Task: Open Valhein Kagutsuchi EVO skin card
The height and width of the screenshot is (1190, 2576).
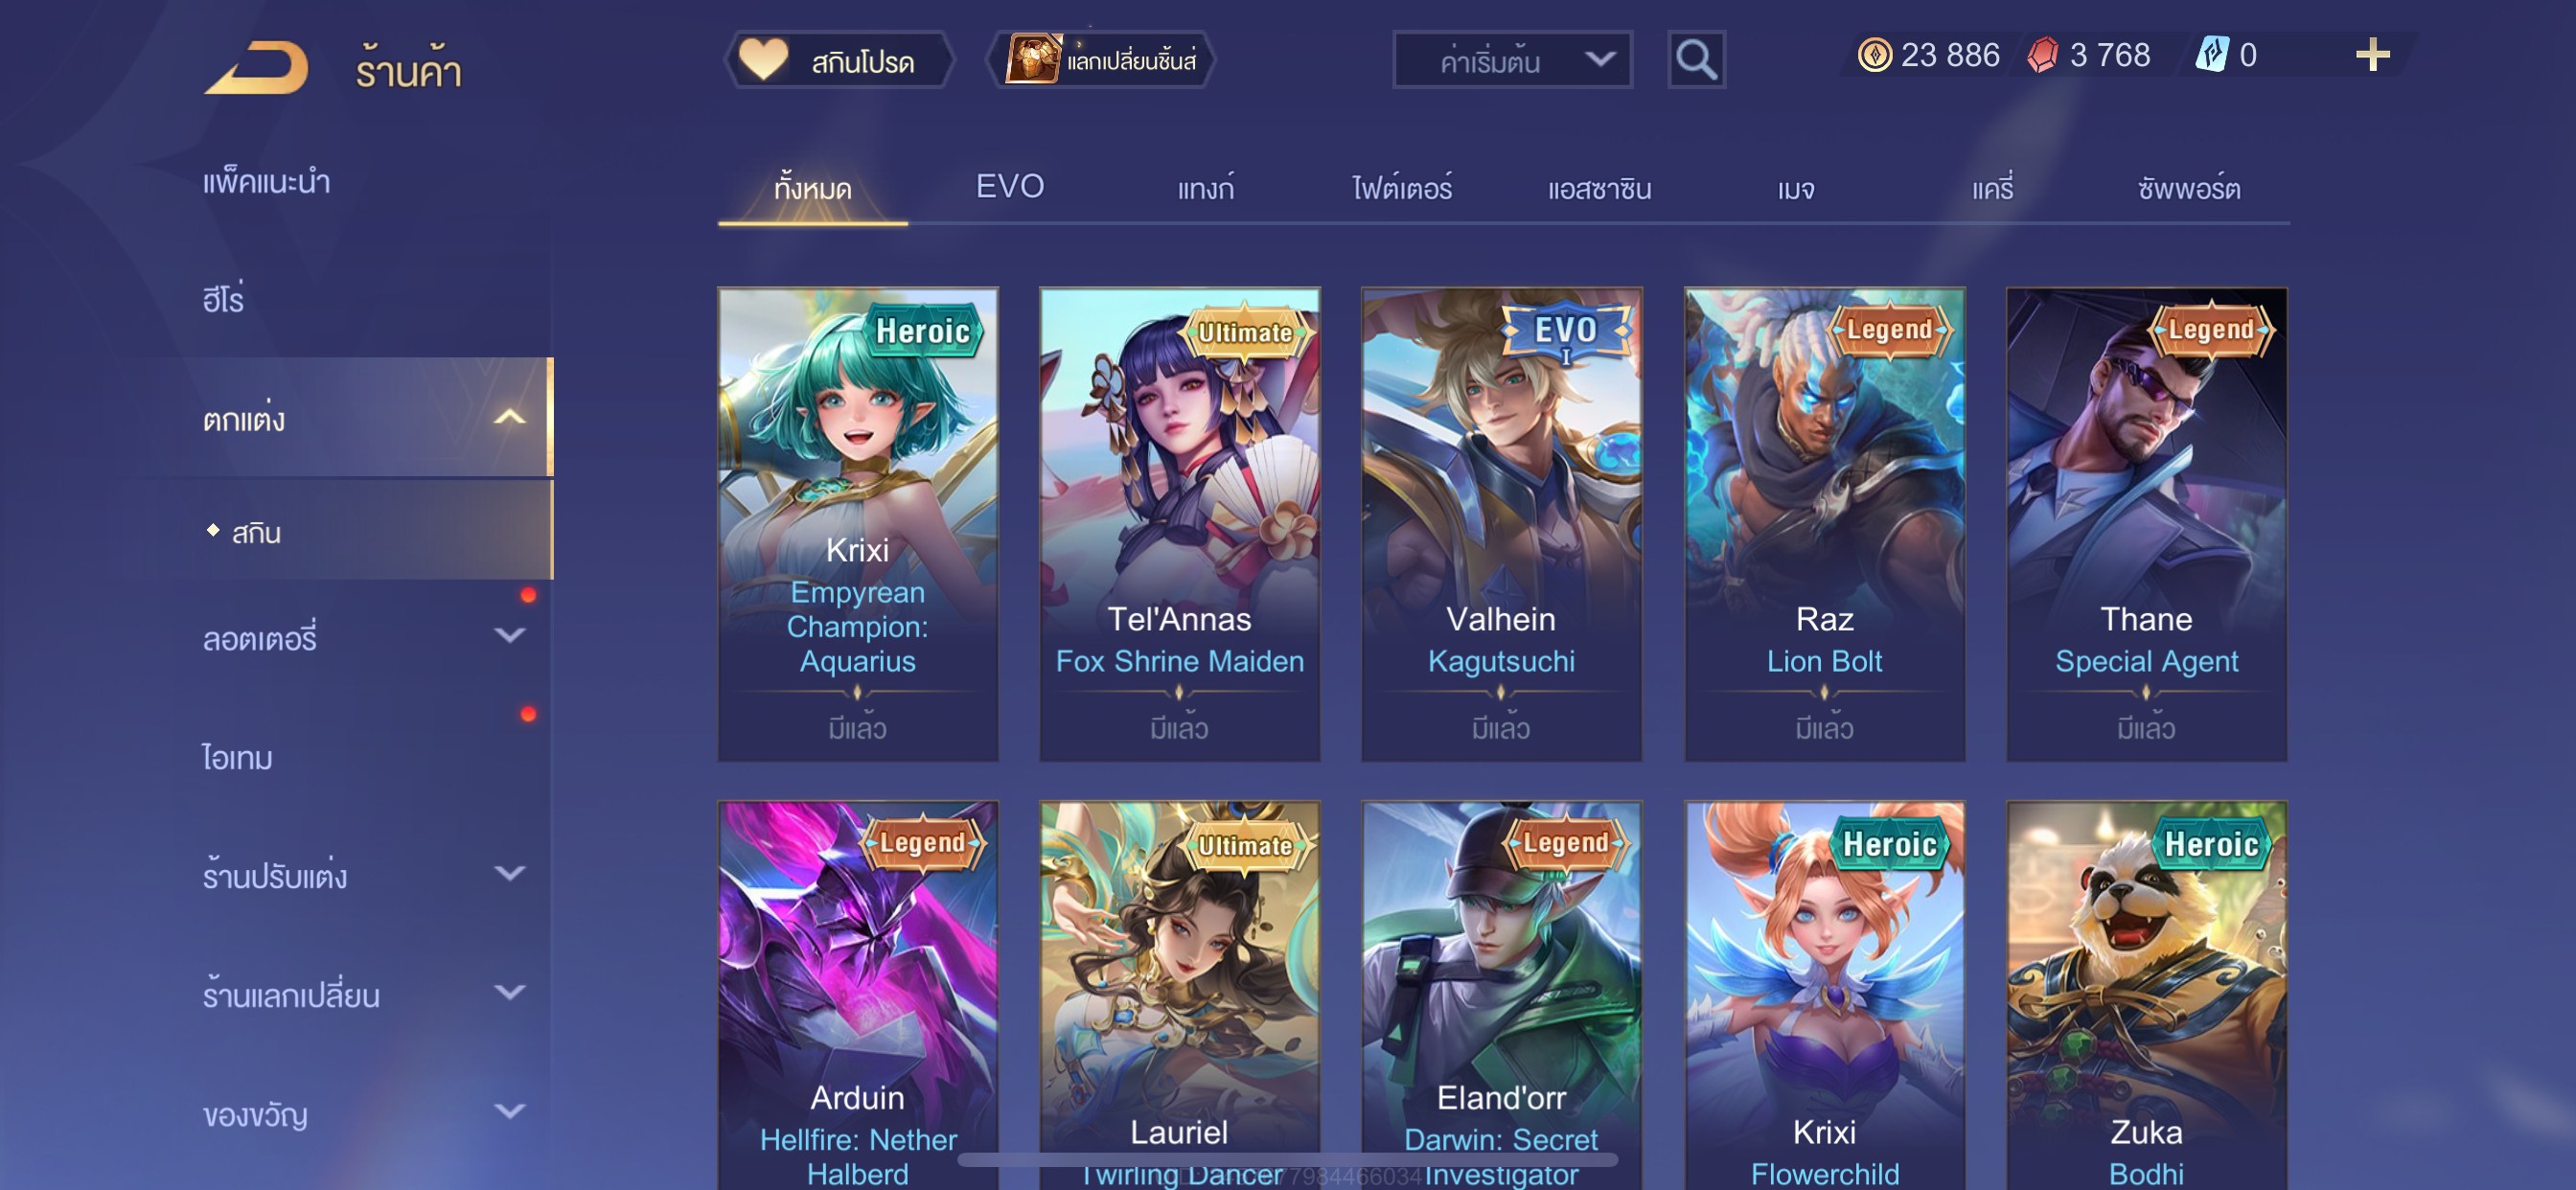Action: click(1501, 524)
